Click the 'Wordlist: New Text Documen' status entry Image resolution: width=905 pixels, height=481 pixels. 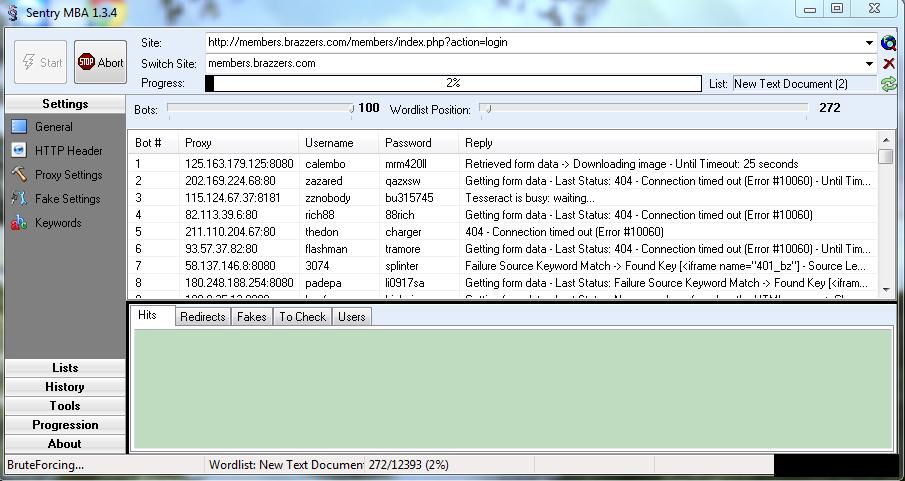[x=286, y=465]
